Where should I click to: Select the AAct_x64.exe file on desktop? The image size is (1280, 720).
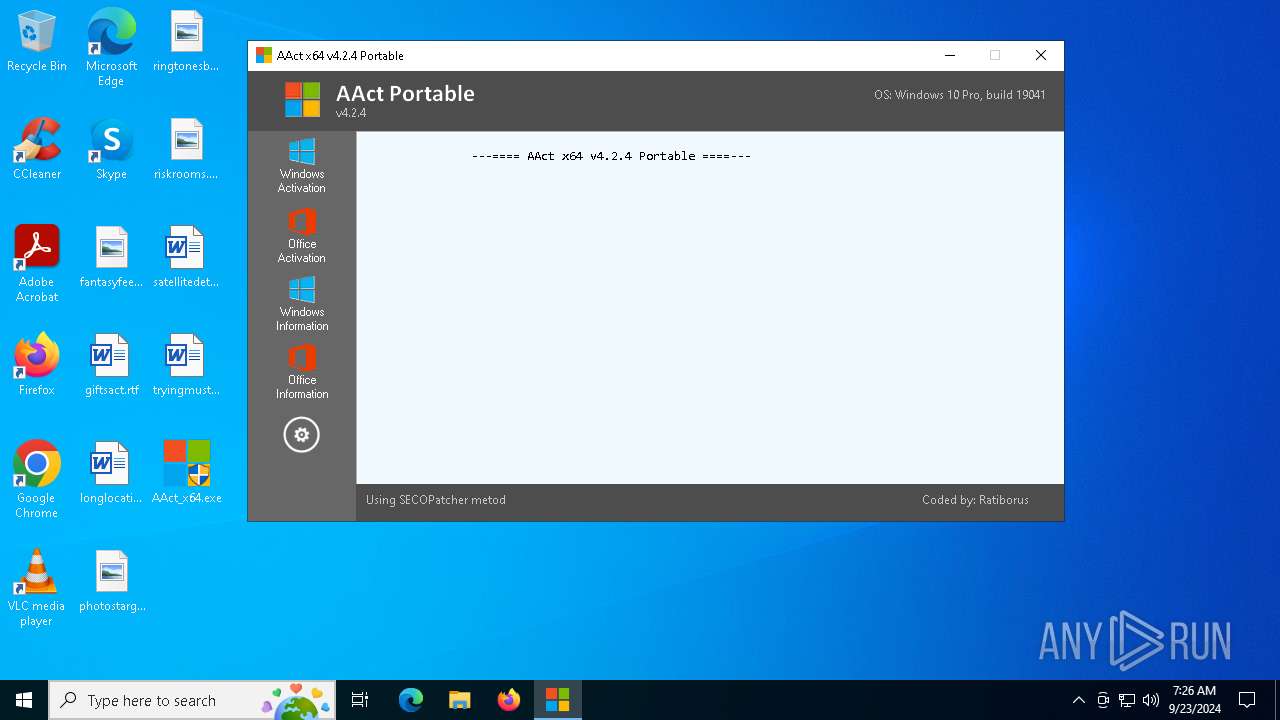coord(186,474)
